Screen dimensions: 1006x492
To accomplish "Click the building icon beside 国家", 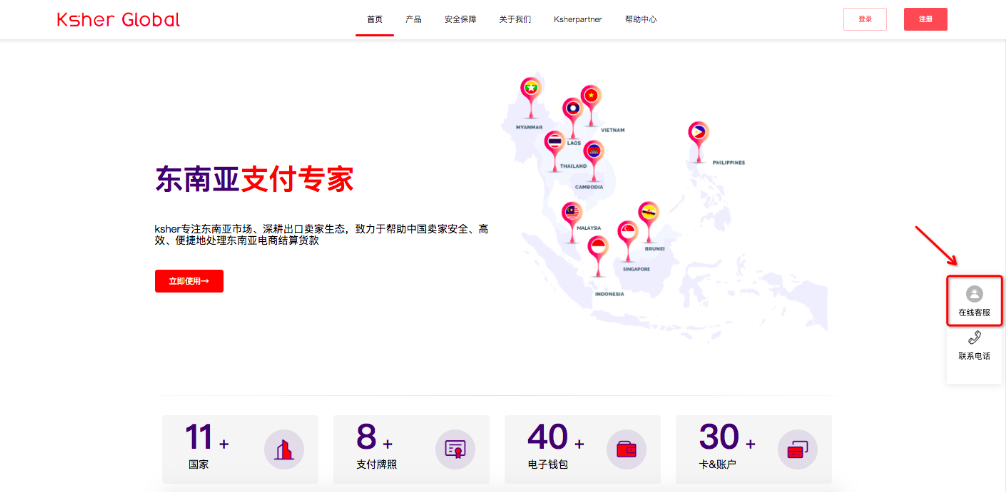I will coord(284,449).
